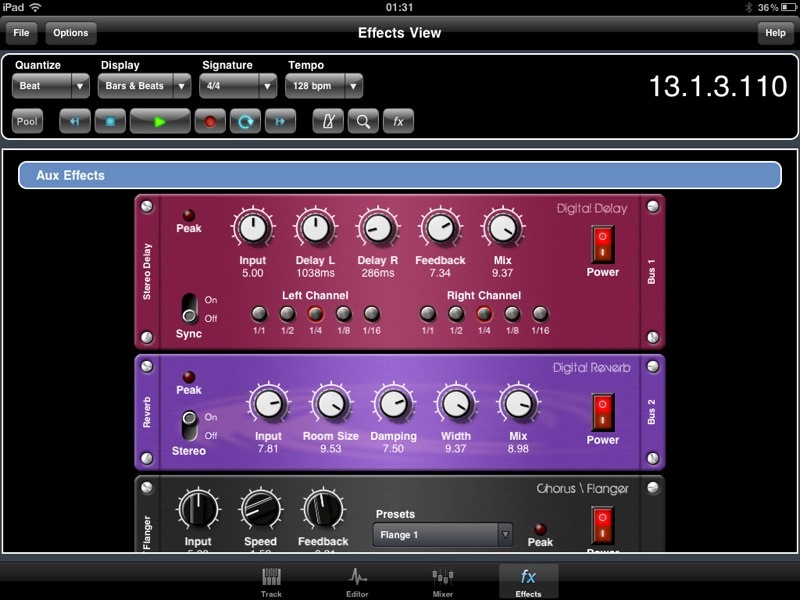
Task: Open the File menu
Action: tap(21, 33)
